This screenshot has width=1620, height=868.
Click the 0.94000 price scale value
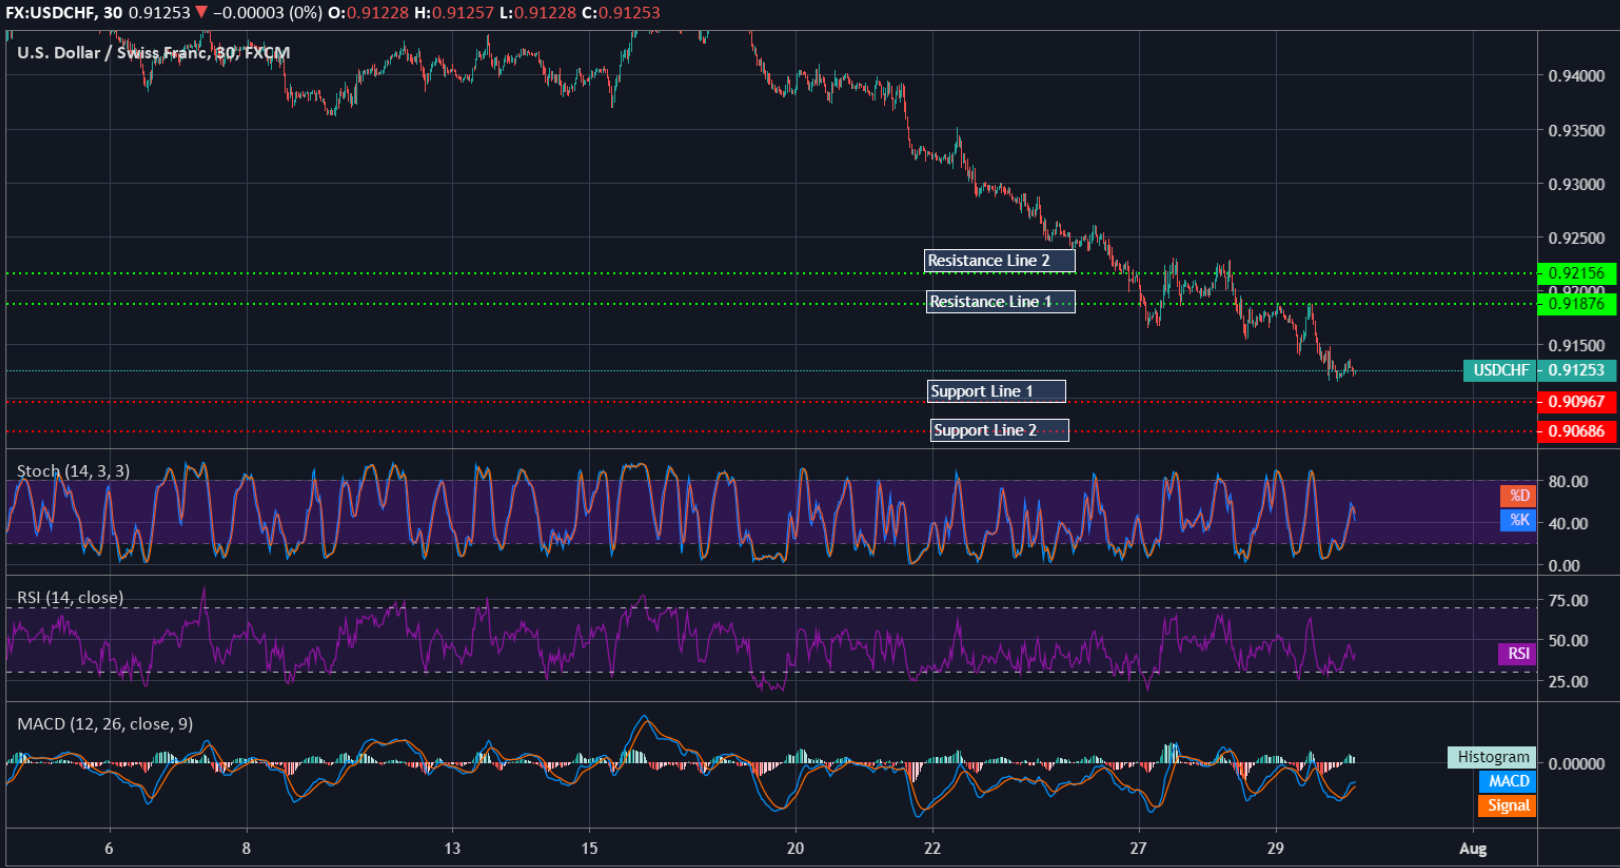click(1576, 76)
